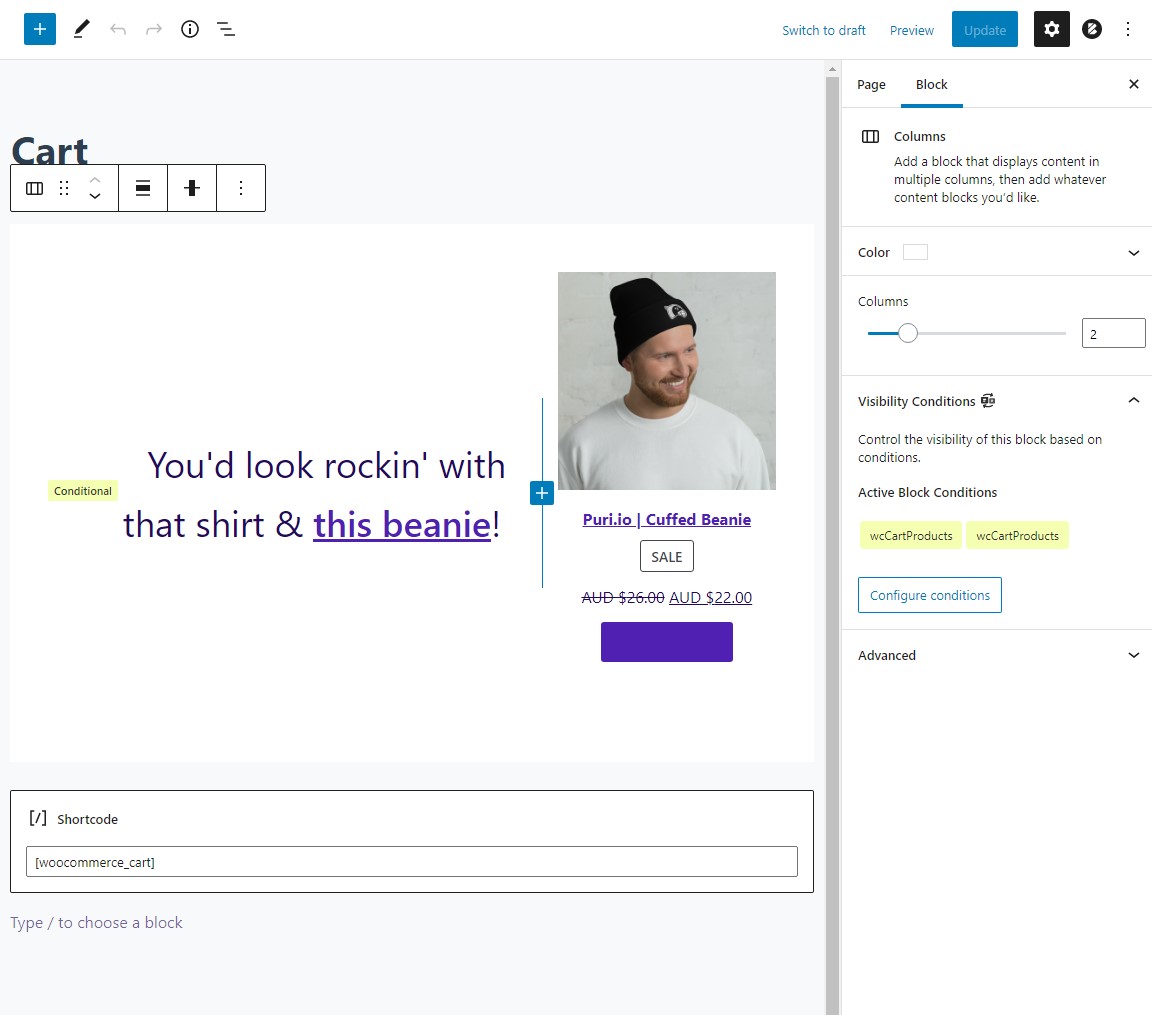
Task: Click the Color swatch preview
Action: pos(915,252)
